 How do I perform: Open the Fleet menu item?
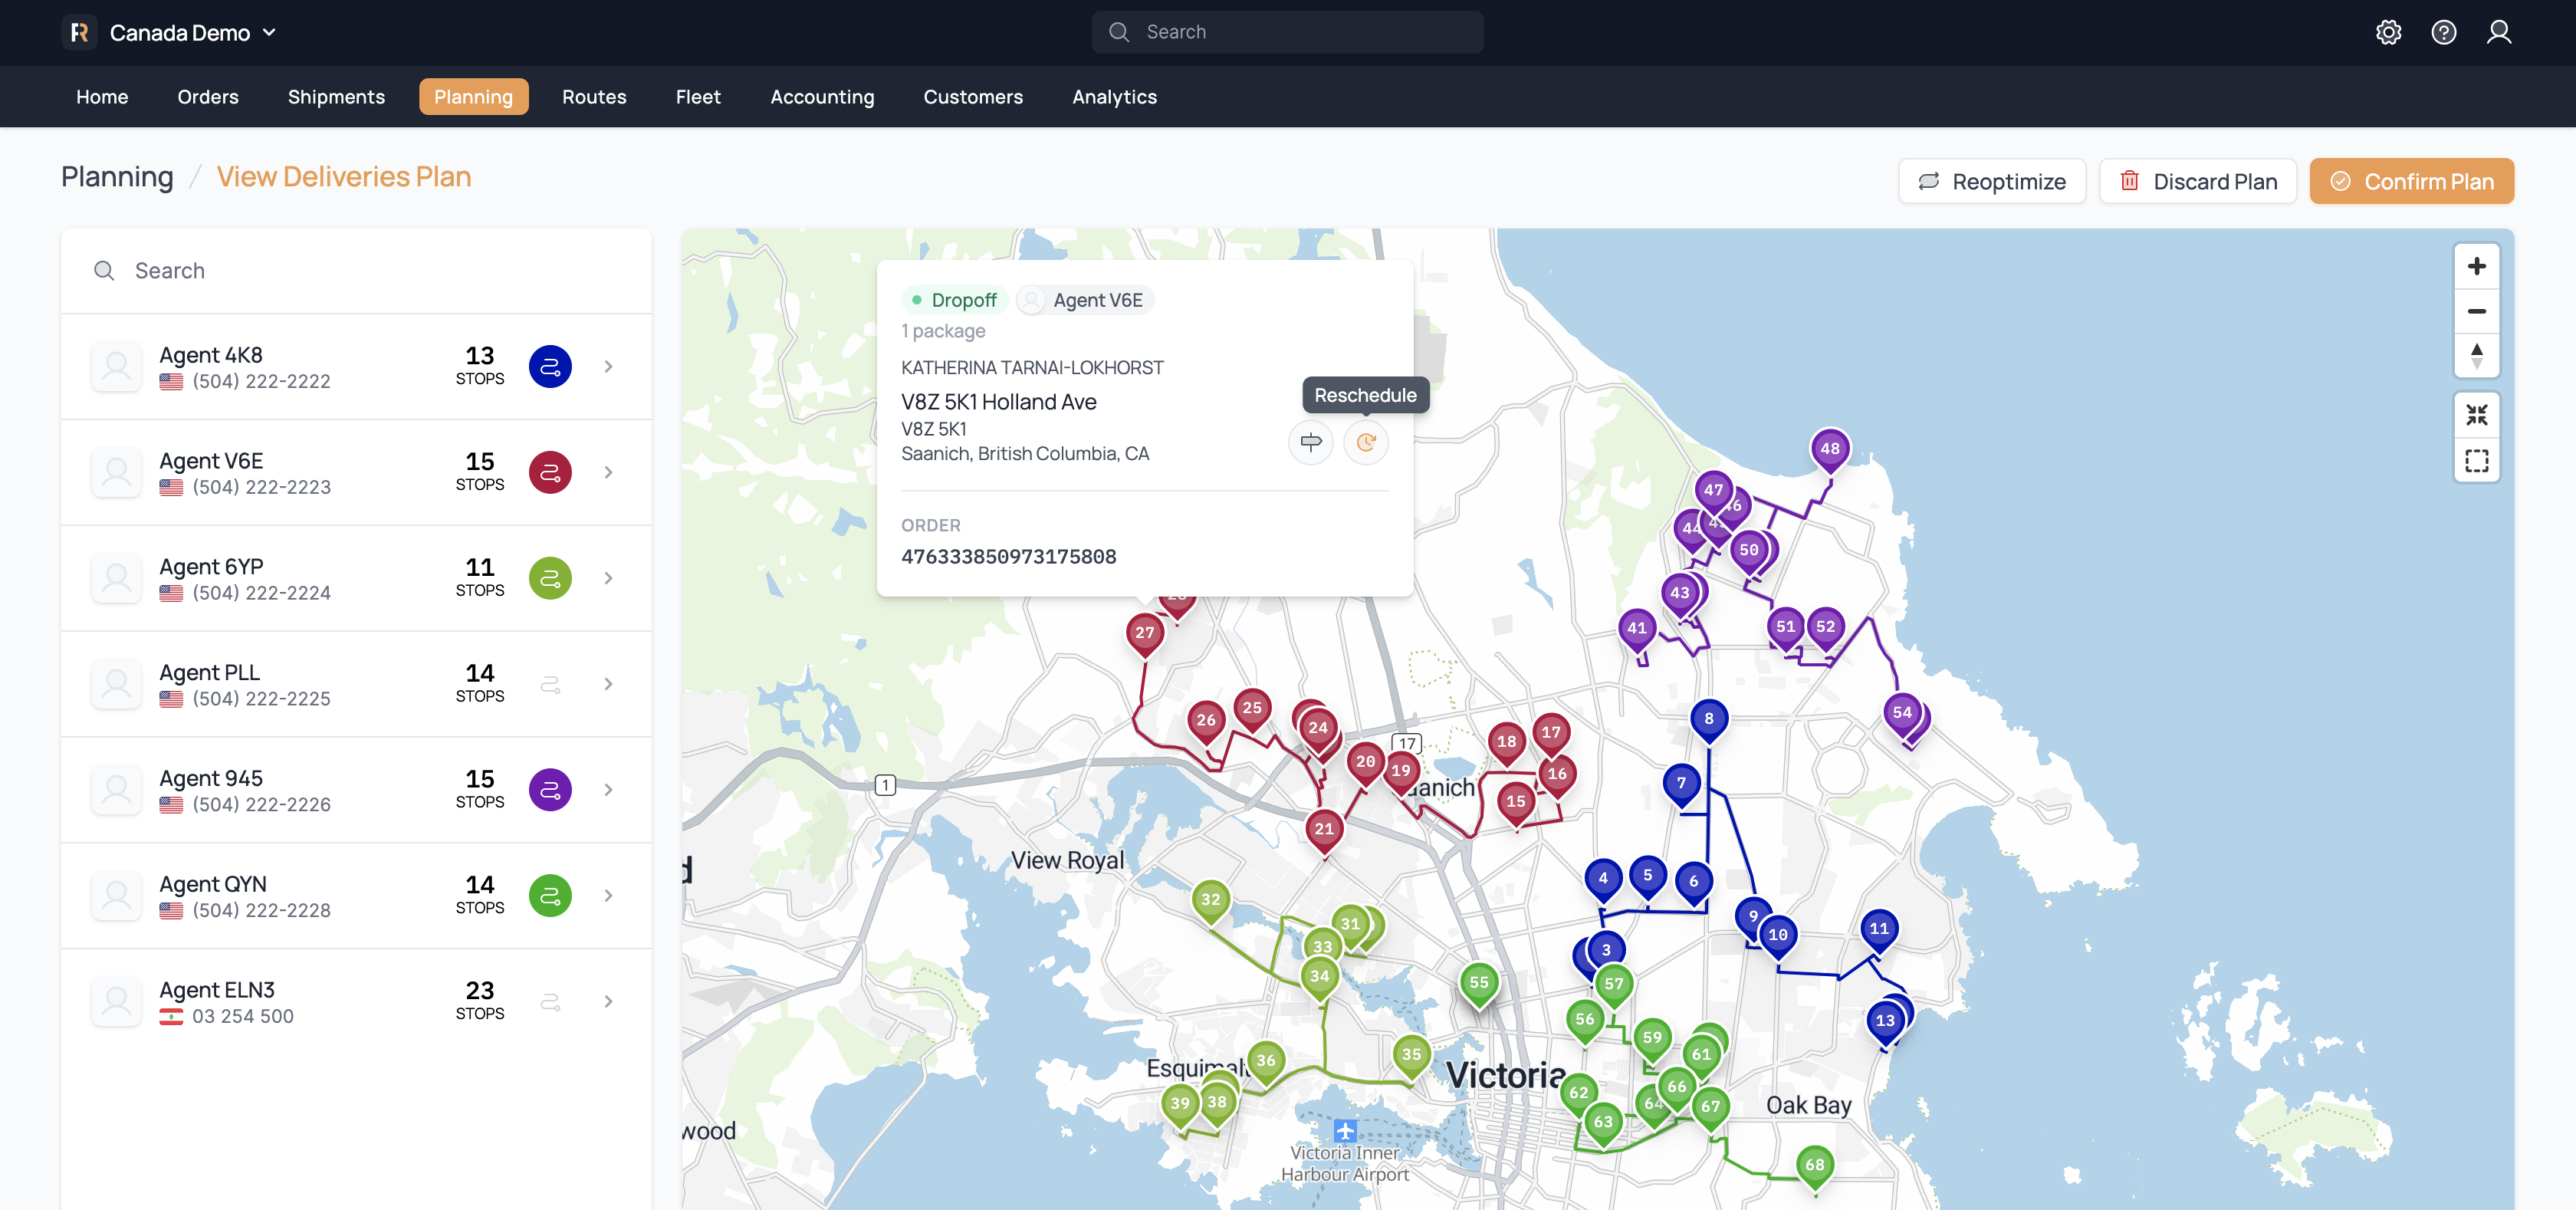[x=697, y=97]
